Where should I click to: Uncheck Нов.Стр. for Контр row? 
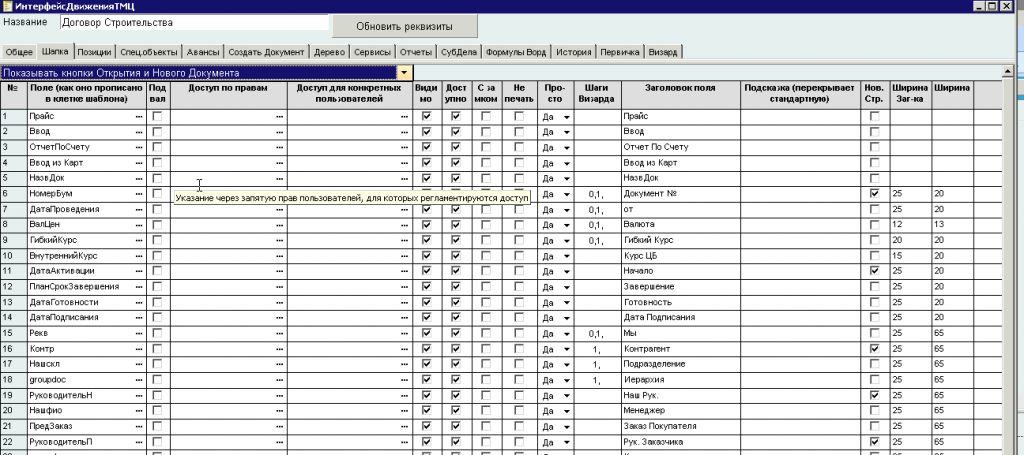(x=874, y=349)
